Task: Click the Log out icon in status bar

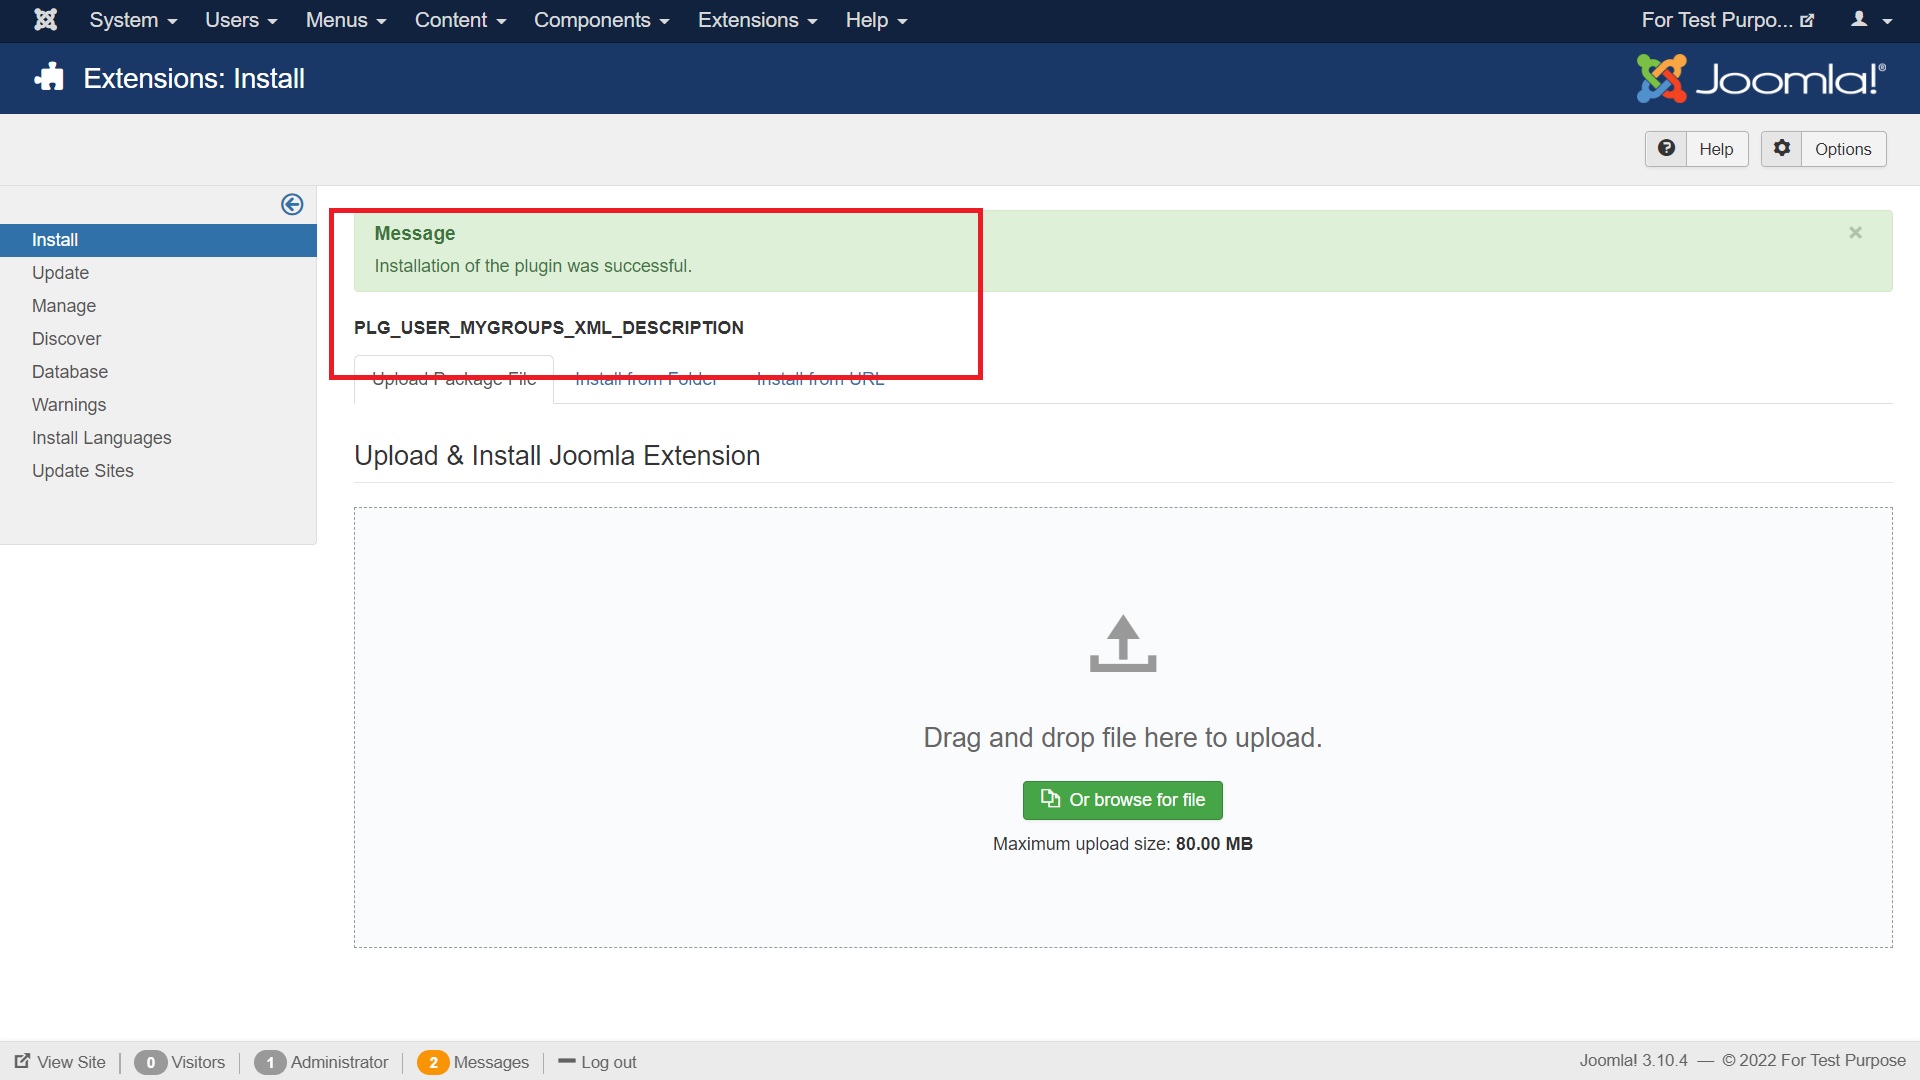Action: [567, 1062]
